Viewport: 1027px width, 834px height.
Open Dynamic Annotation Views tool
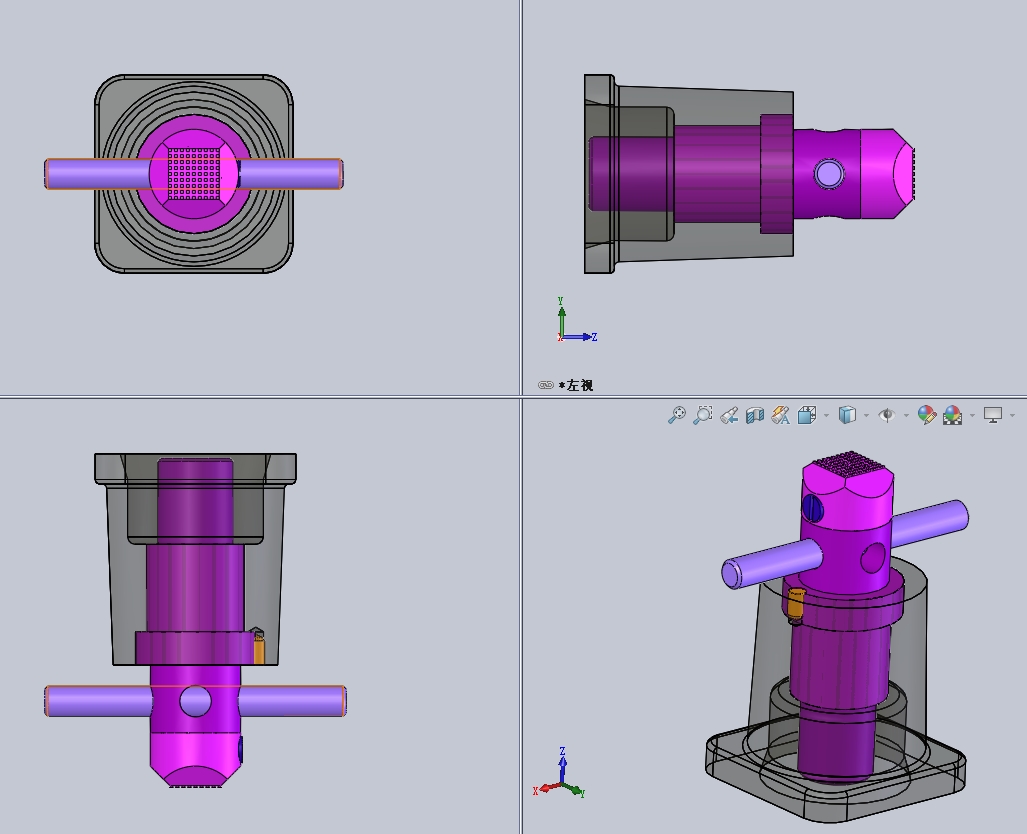[781, 415]
